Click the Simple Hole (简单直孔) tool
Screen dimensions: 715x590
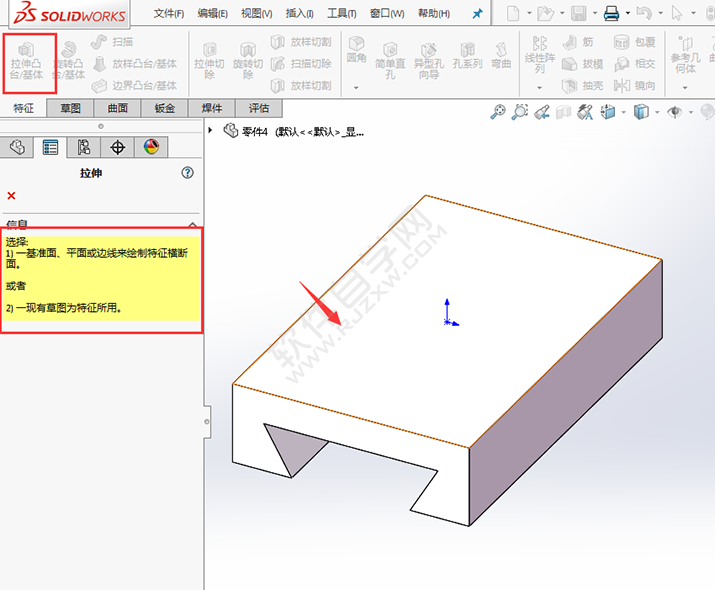[x=390, y=61]
